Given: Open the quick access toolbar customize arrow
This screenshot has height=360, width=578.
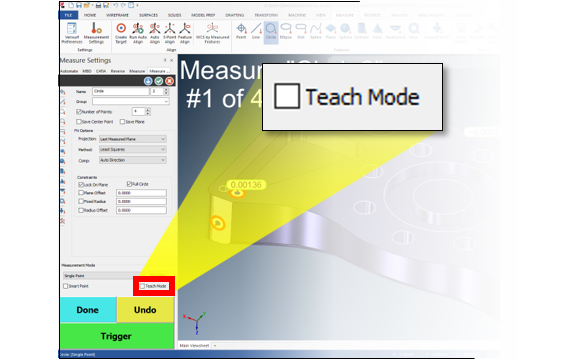Looking at the screenshot, I should (137, 5).
